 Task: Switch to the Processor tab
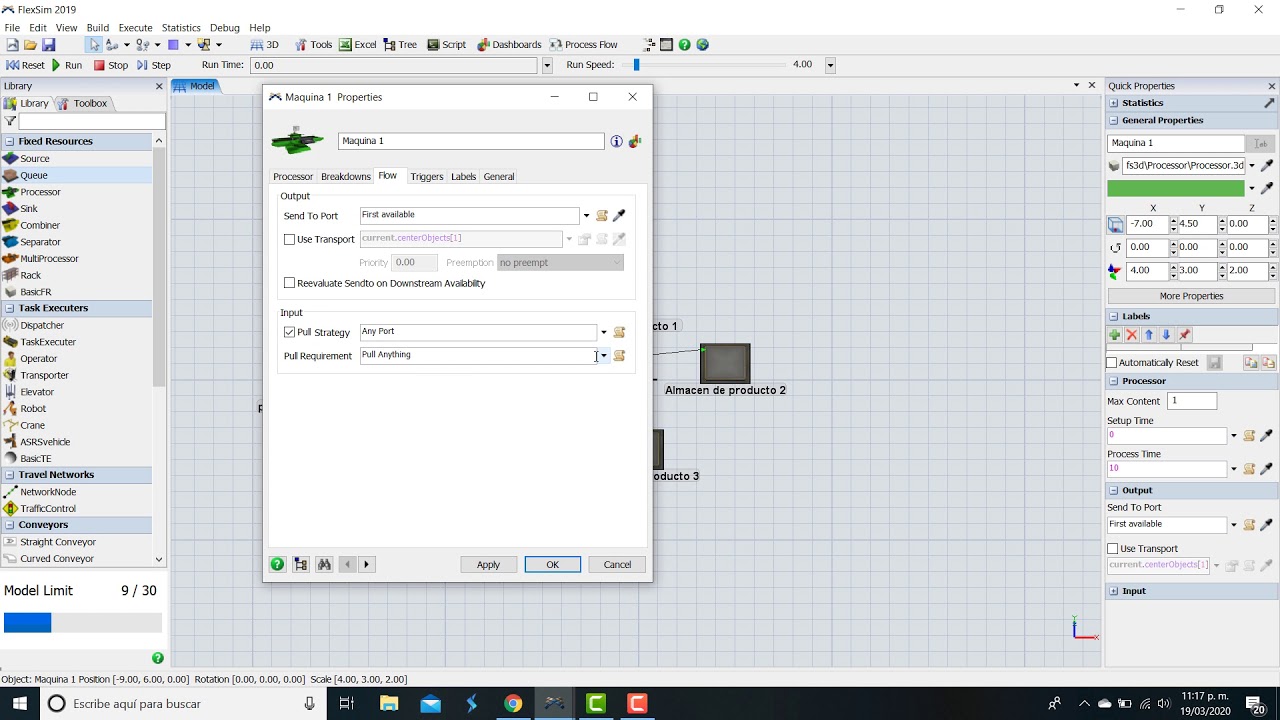click(x=293, y=176)
